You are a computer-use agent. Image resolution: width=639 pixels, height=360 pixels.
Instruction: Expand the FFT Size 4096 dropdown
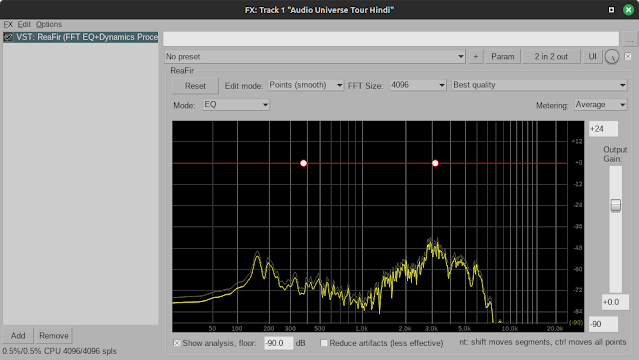(418, 85)
